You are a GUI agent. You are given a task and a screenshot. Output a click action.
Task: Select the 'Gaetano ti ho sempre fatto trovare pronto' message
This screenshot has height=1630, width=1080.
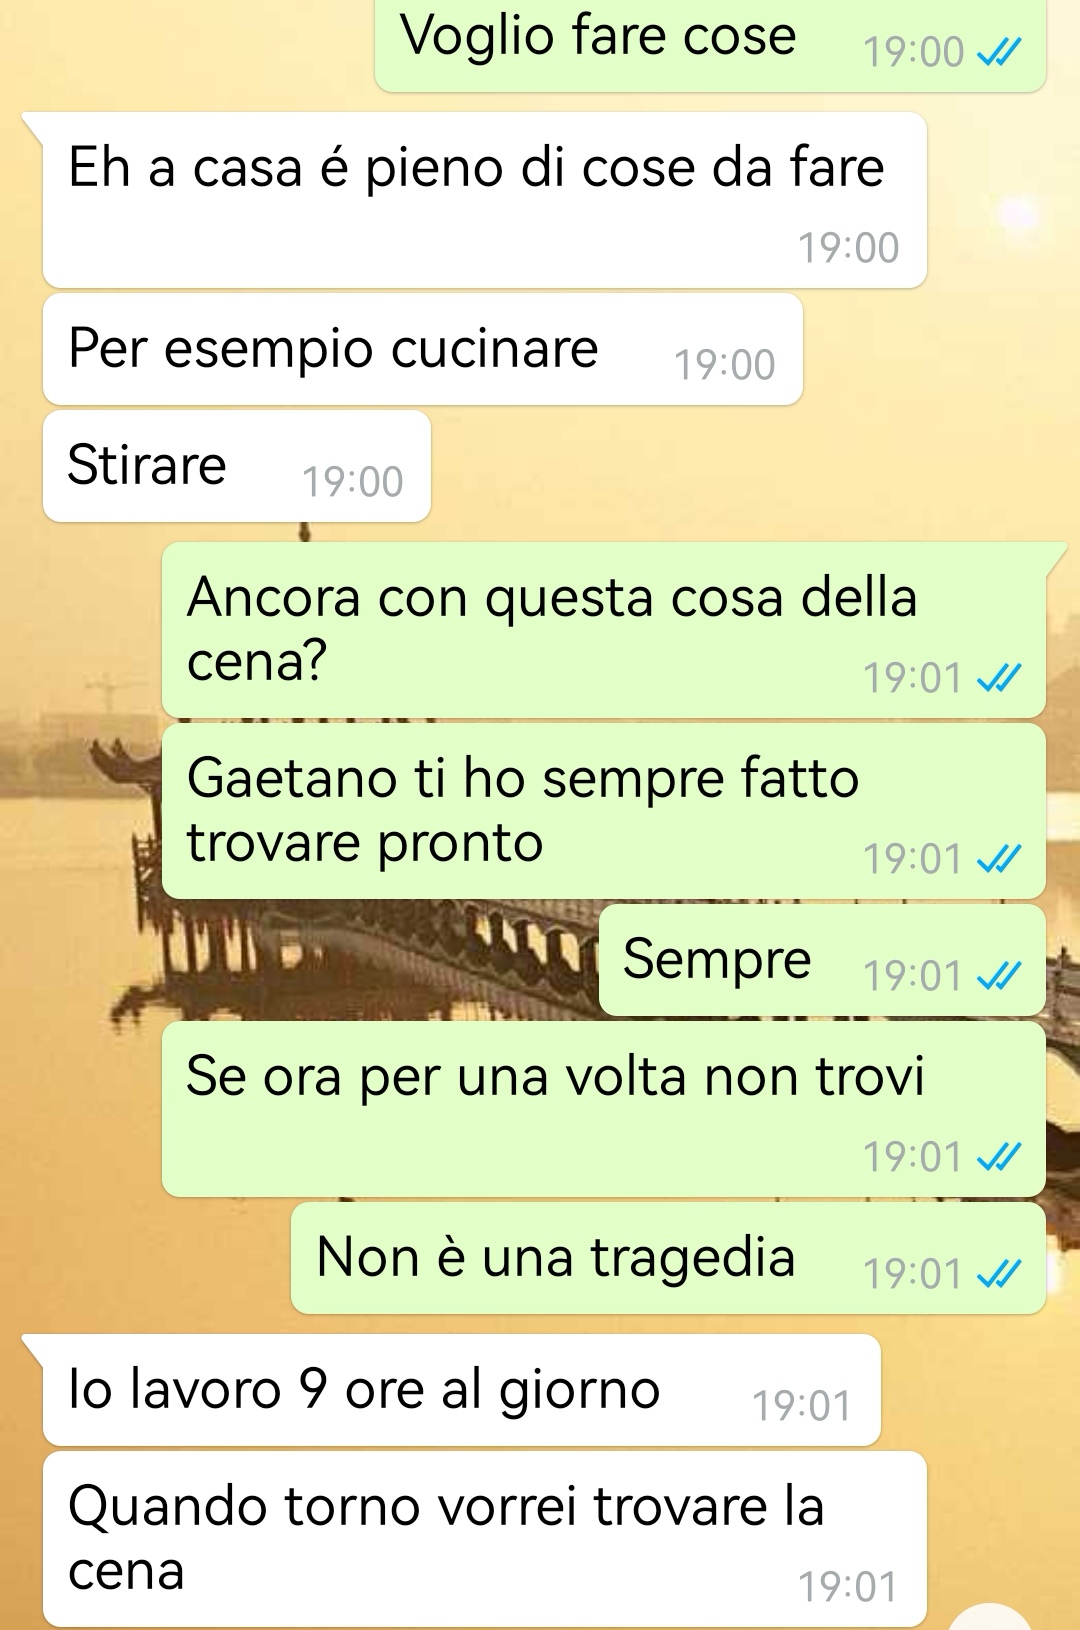(604, 811)
